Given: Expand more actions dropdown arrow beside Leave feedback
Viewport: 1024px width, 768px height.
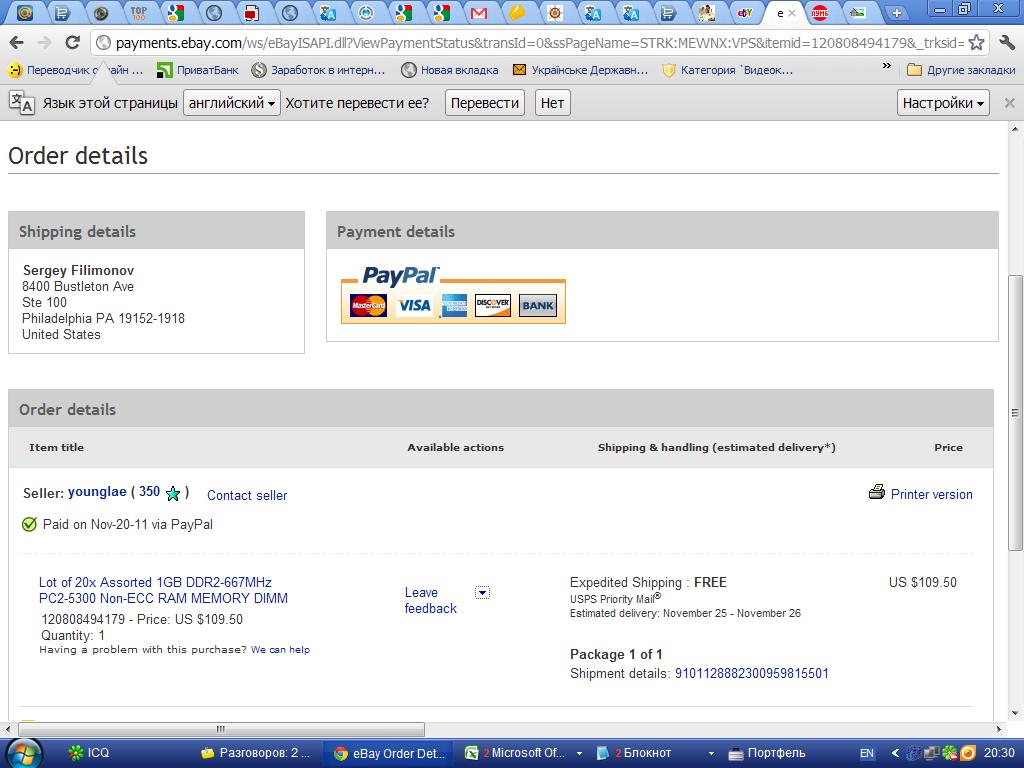Looking at the screenshot, I should (482, 592).
